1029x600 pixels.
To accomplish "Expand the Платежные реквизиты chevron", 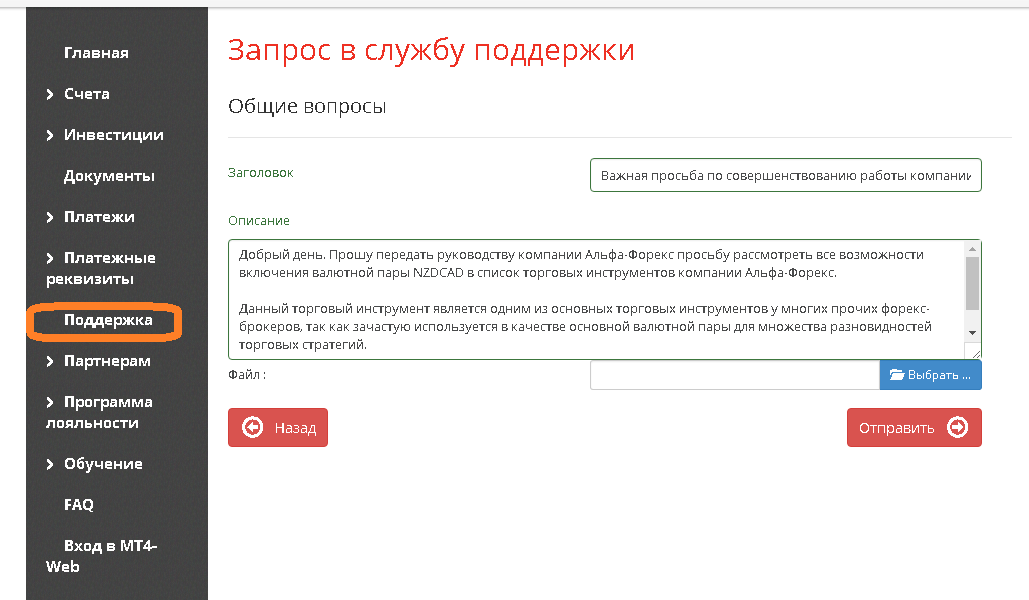I will [50, 258].
